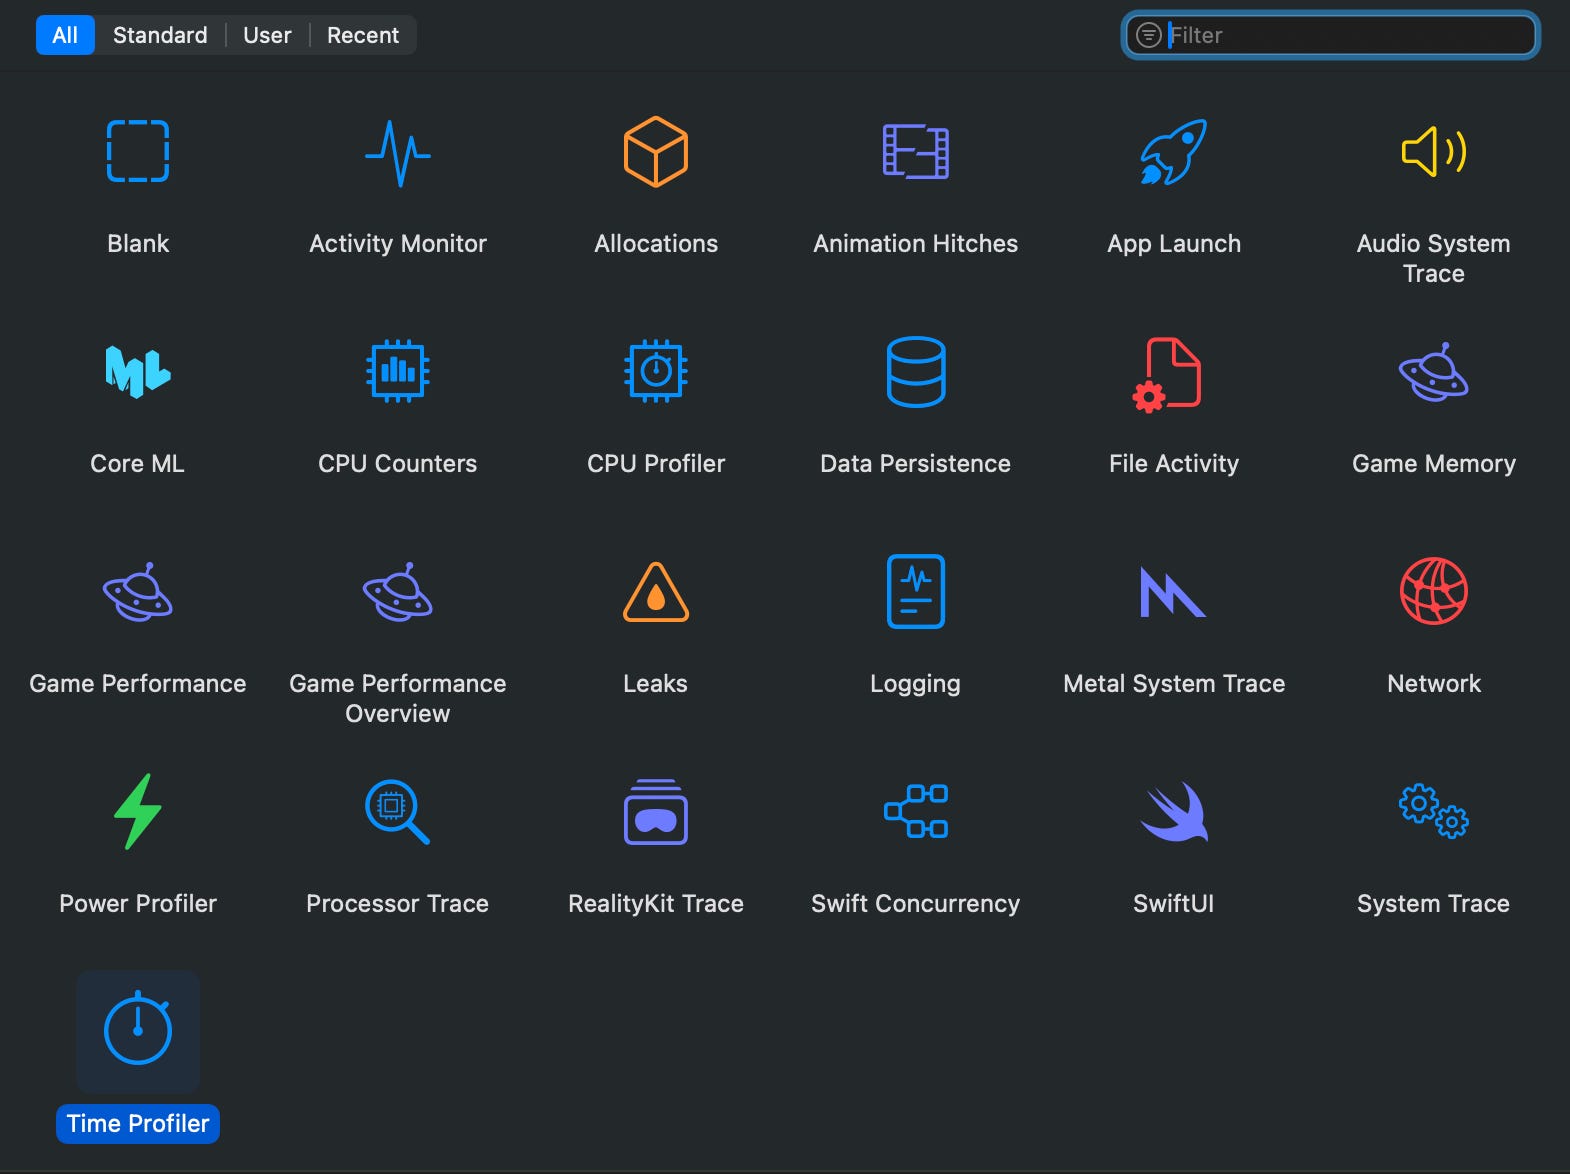Choose the Swift Concurrency nodes icon
Screen dimensions: 1570x1174
click(x=915, y=811)
